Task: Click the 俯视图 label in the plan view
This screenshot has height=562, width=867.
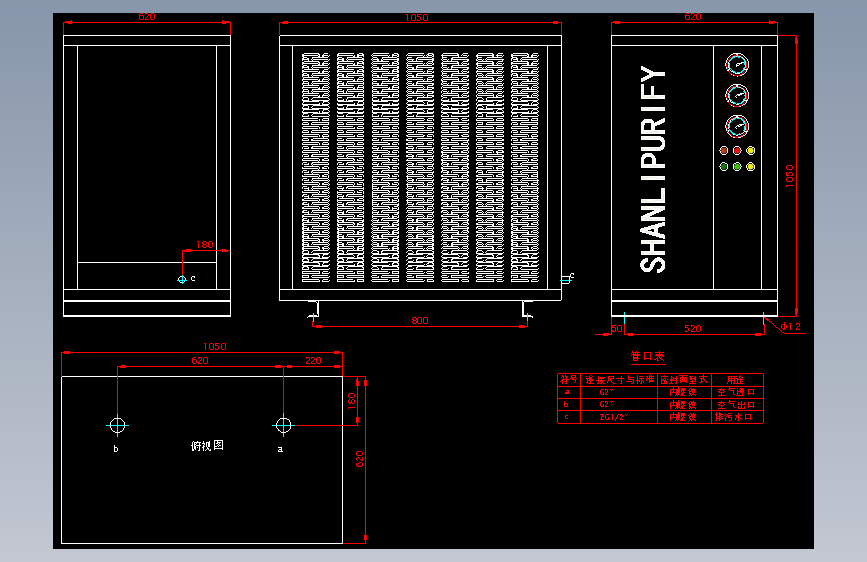Action: coord(207,445)
